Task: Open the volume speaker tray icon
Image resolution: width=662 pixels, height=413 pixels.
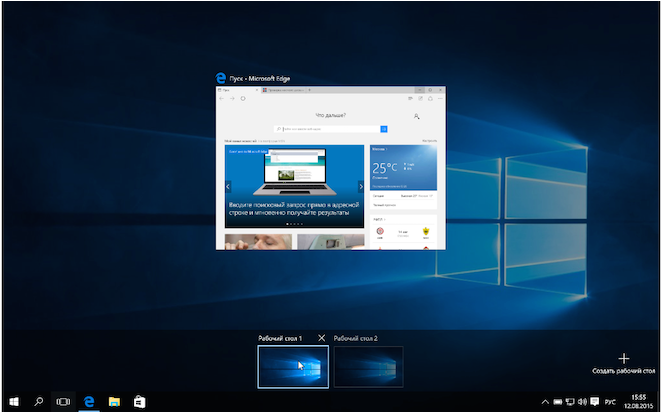Action: [582, 402]
